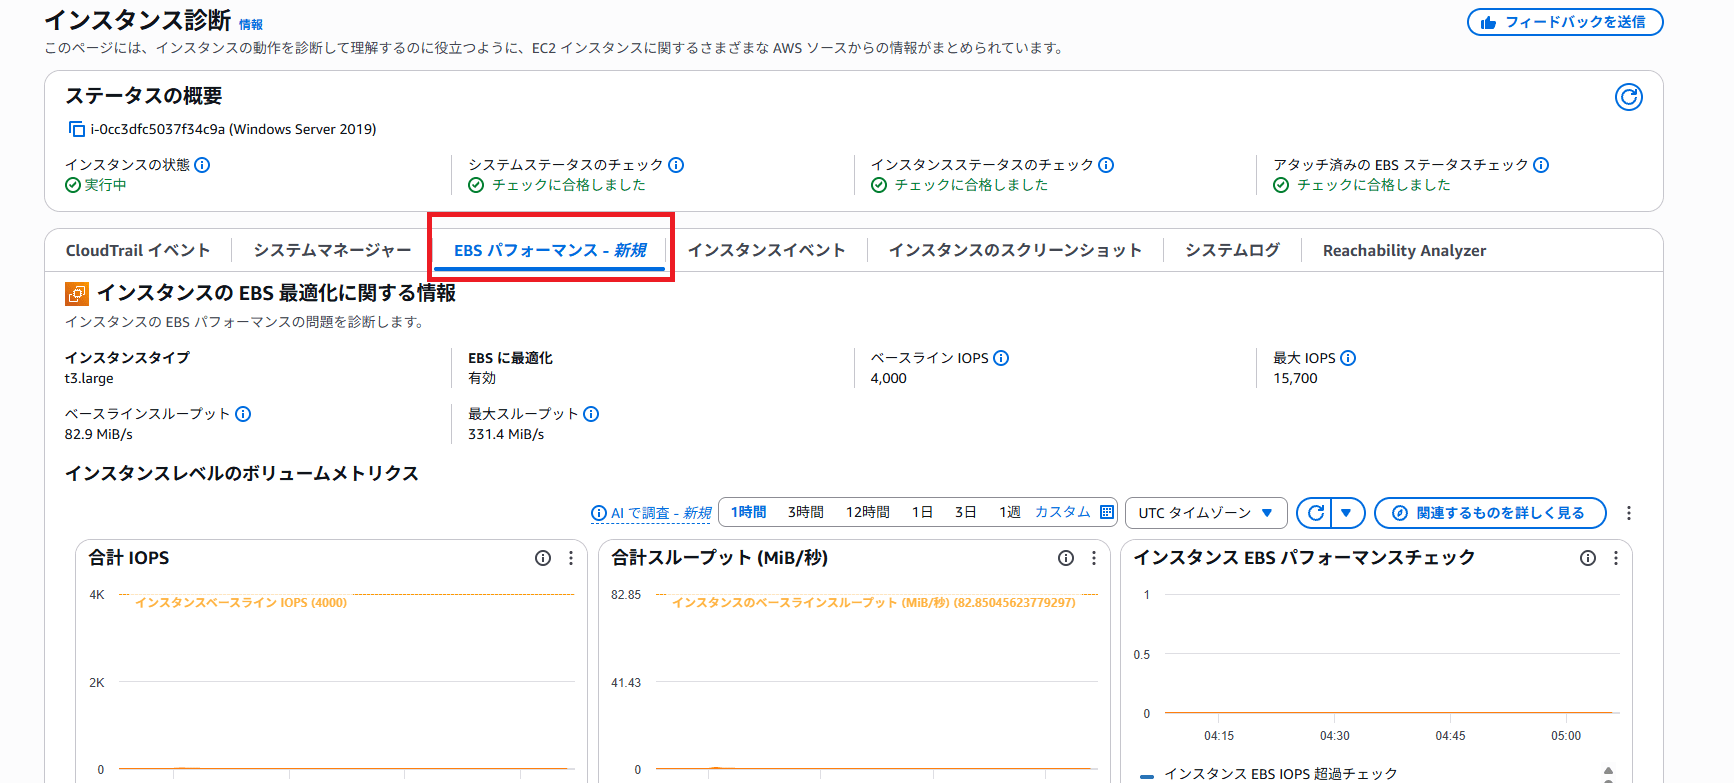Expand the refresh interval dropdown arrow

click(x=1347, y=513)
